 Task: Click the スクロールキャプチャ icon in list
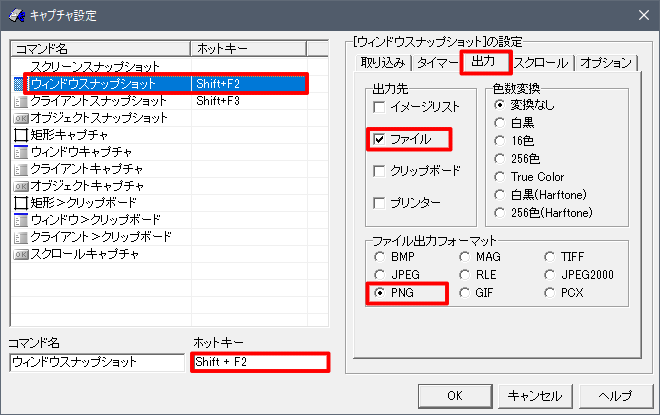point(20,254)
